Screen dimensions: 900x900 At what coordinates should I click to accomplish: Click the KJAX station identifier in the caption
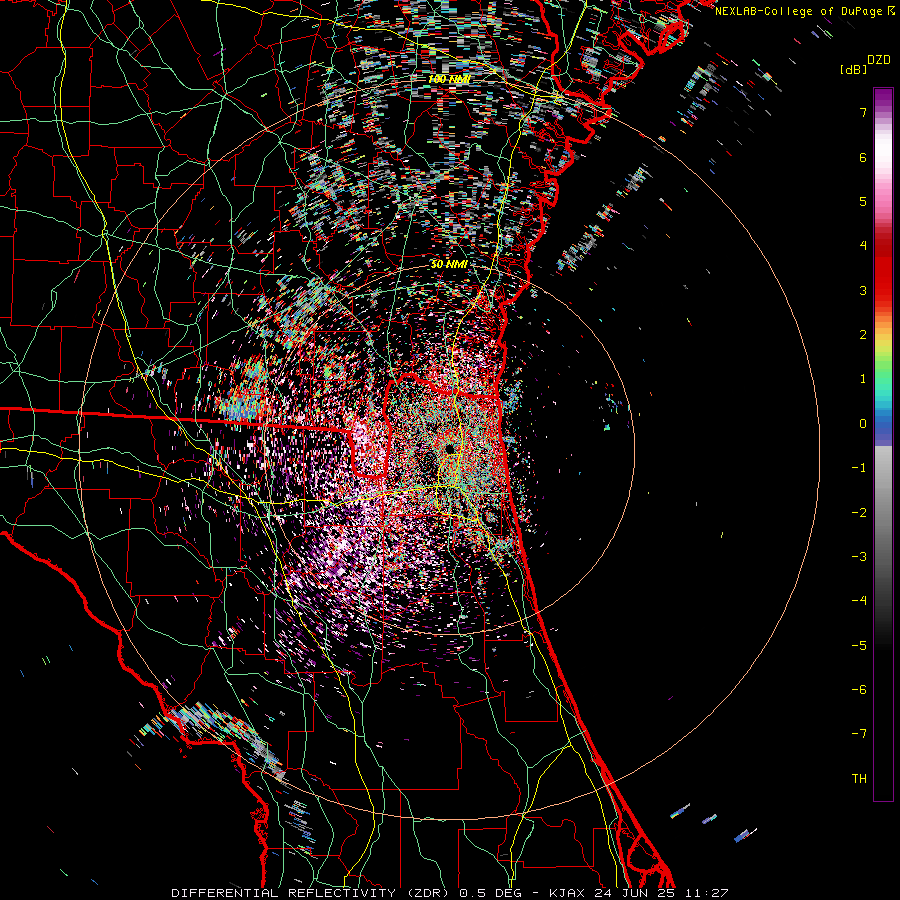click(x=567, y=893)
